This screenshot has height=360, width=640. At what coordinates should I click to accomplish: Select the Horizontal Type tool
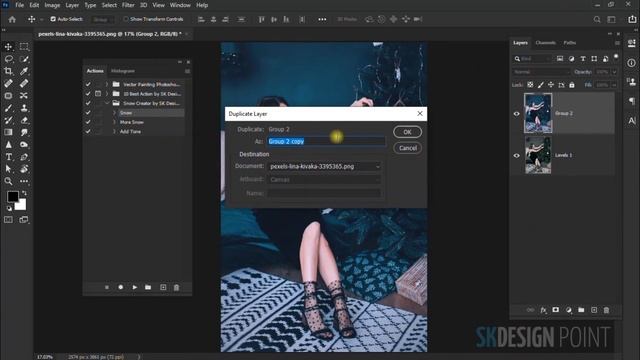8,157
